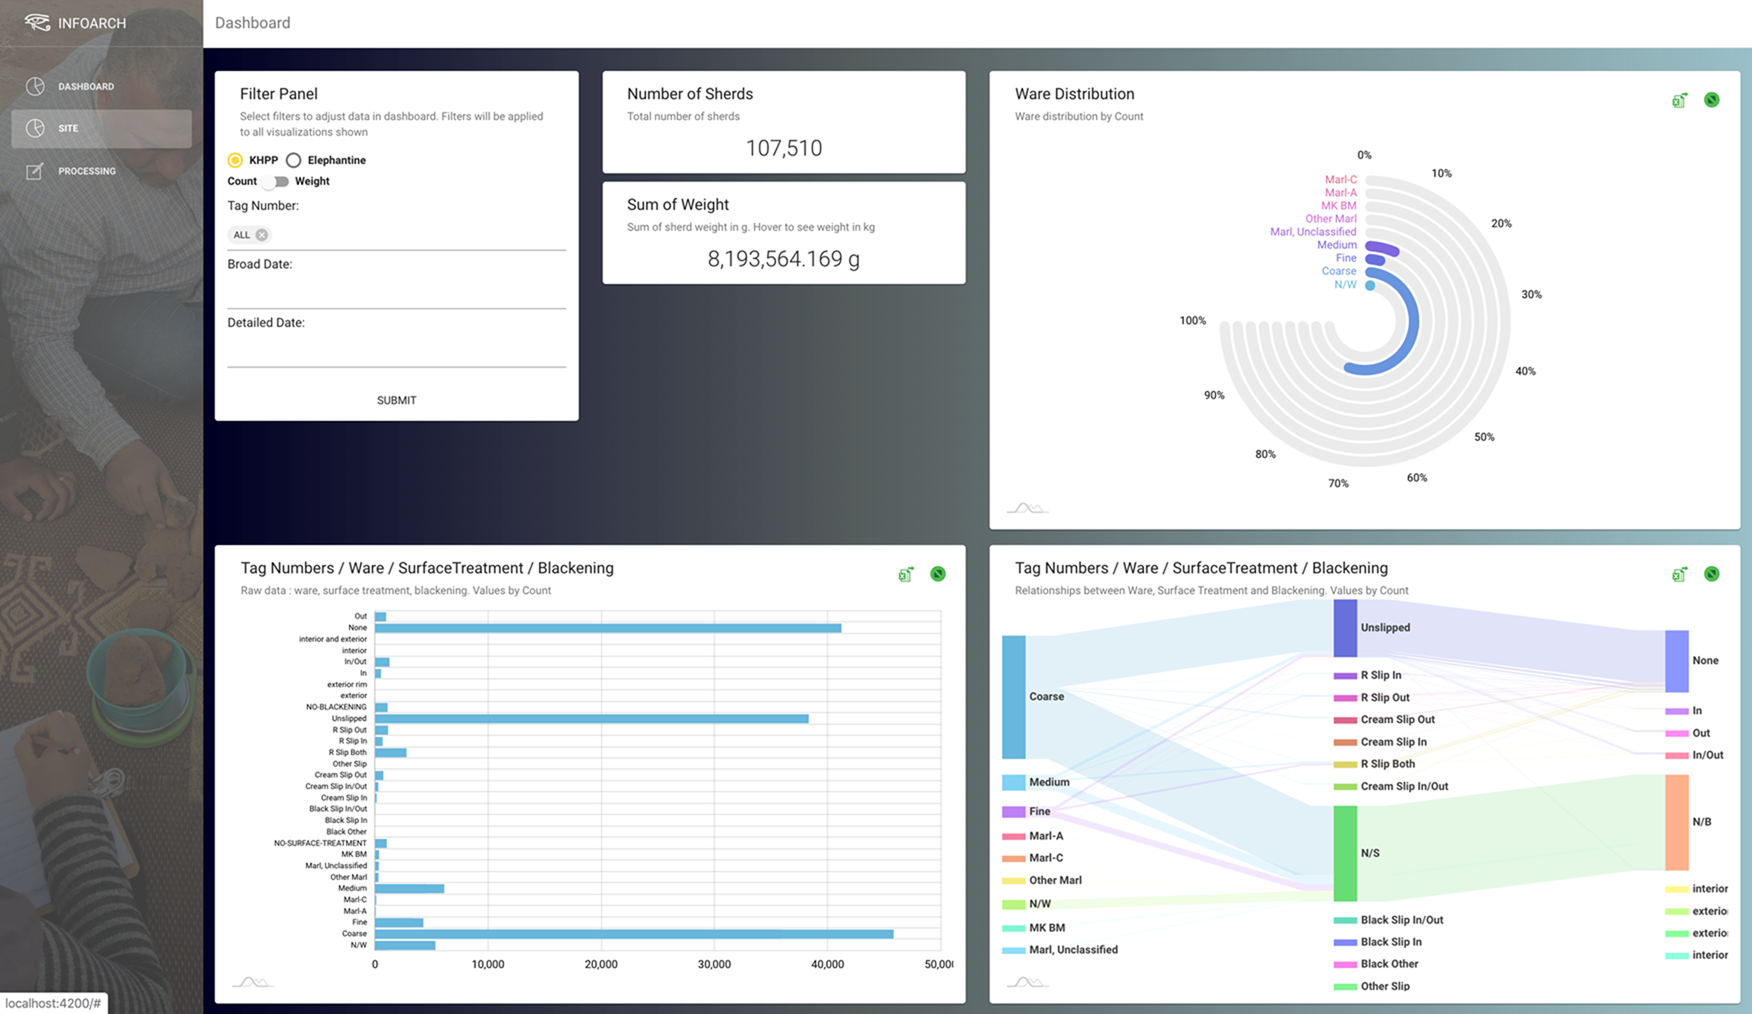
Task: Click the InfoArch eye logo
Action: pos(37,22)
